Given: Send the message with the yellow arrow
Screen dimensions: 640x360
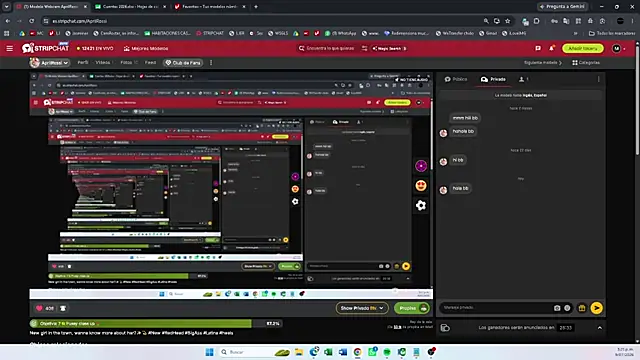Looking at the screenshot, I should point(596,308).
